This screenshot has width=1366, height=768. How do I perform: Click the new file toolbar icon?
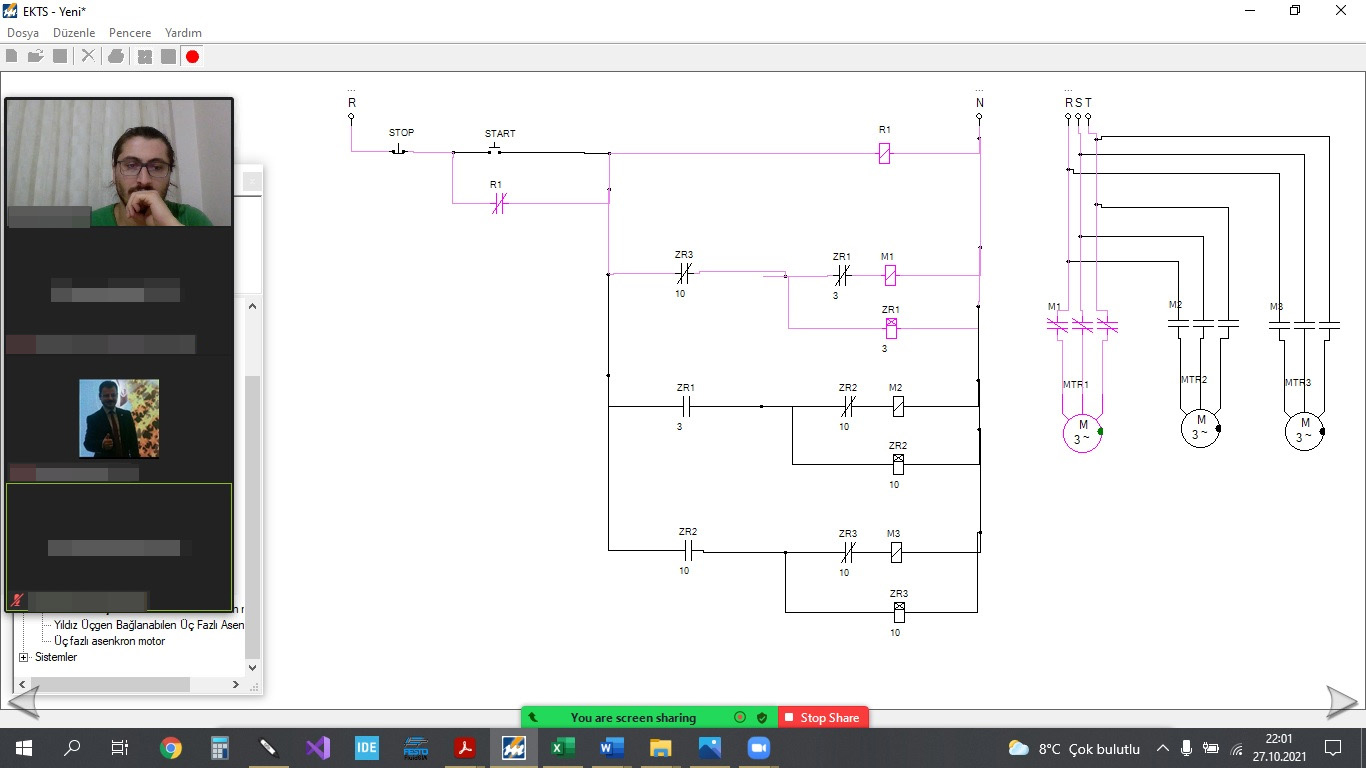[x=12, y=57]
